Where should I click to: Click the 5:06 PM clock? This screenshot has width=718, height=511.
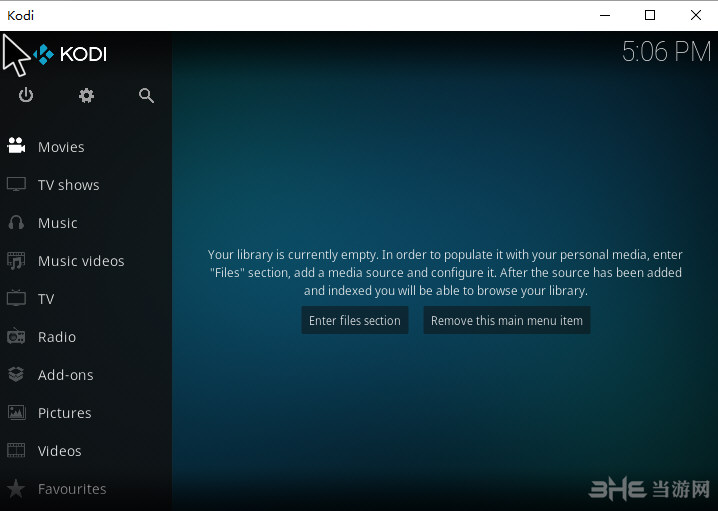pyautogui.click(x=666, y=51)
